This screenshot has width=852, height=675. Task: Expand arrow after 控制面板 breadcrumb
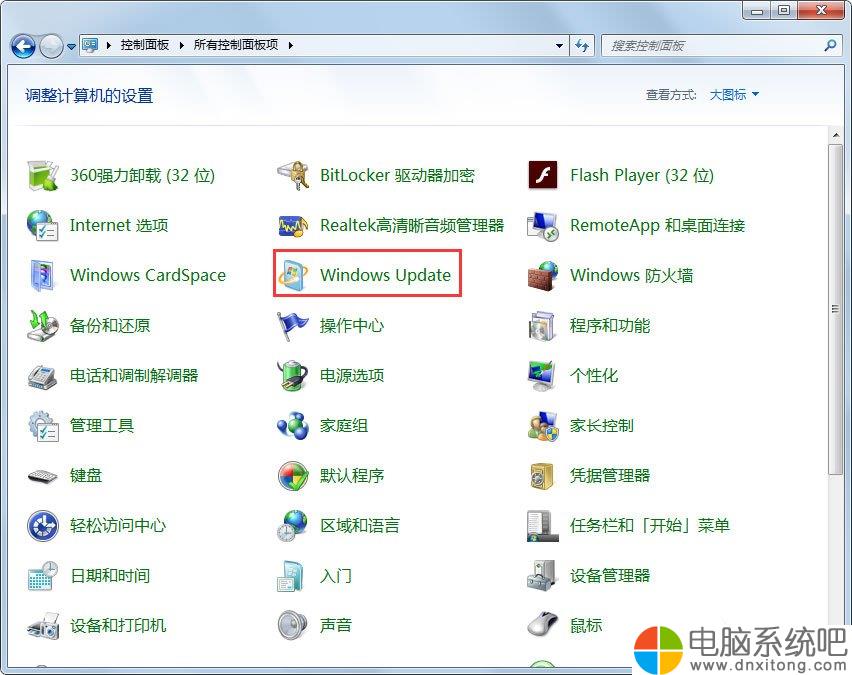tap(181, 45)
